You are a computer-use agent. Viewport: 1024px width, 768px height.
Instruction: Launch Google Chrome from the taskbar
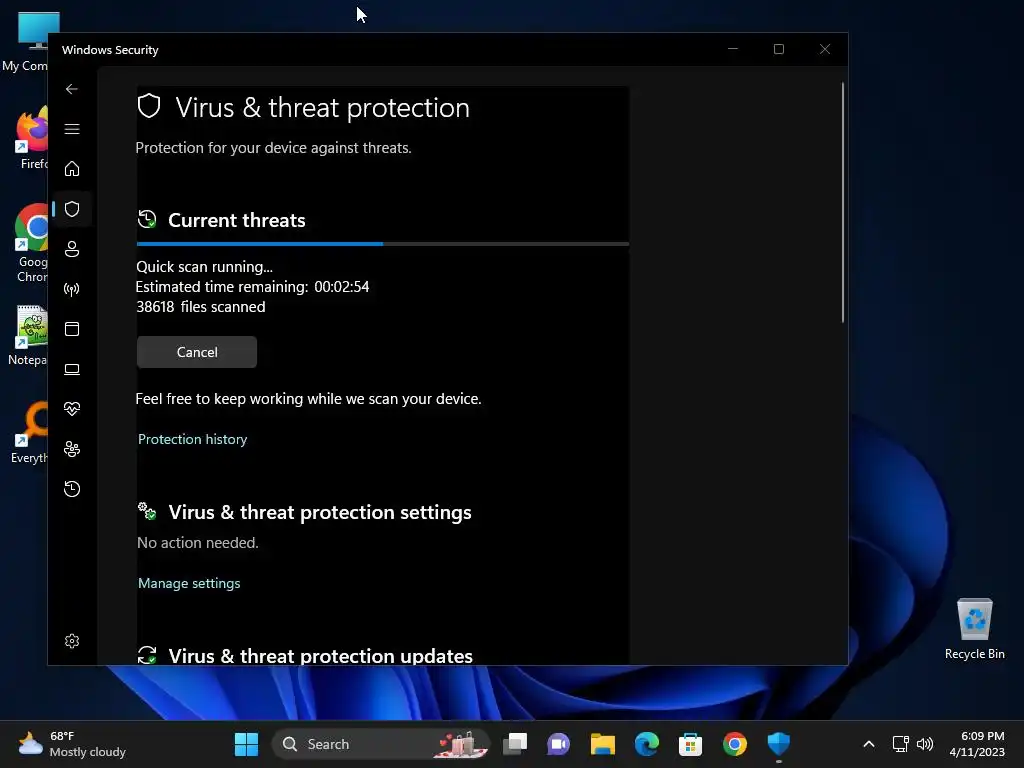click(x=735, y=744)
